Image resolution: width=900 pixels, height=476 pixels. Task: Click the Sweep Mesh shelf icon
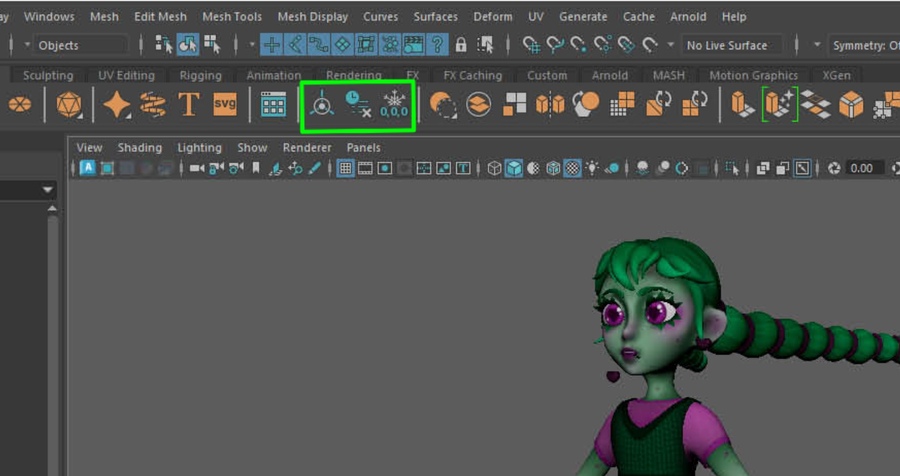pyautogui.click(x=152, y=105)
